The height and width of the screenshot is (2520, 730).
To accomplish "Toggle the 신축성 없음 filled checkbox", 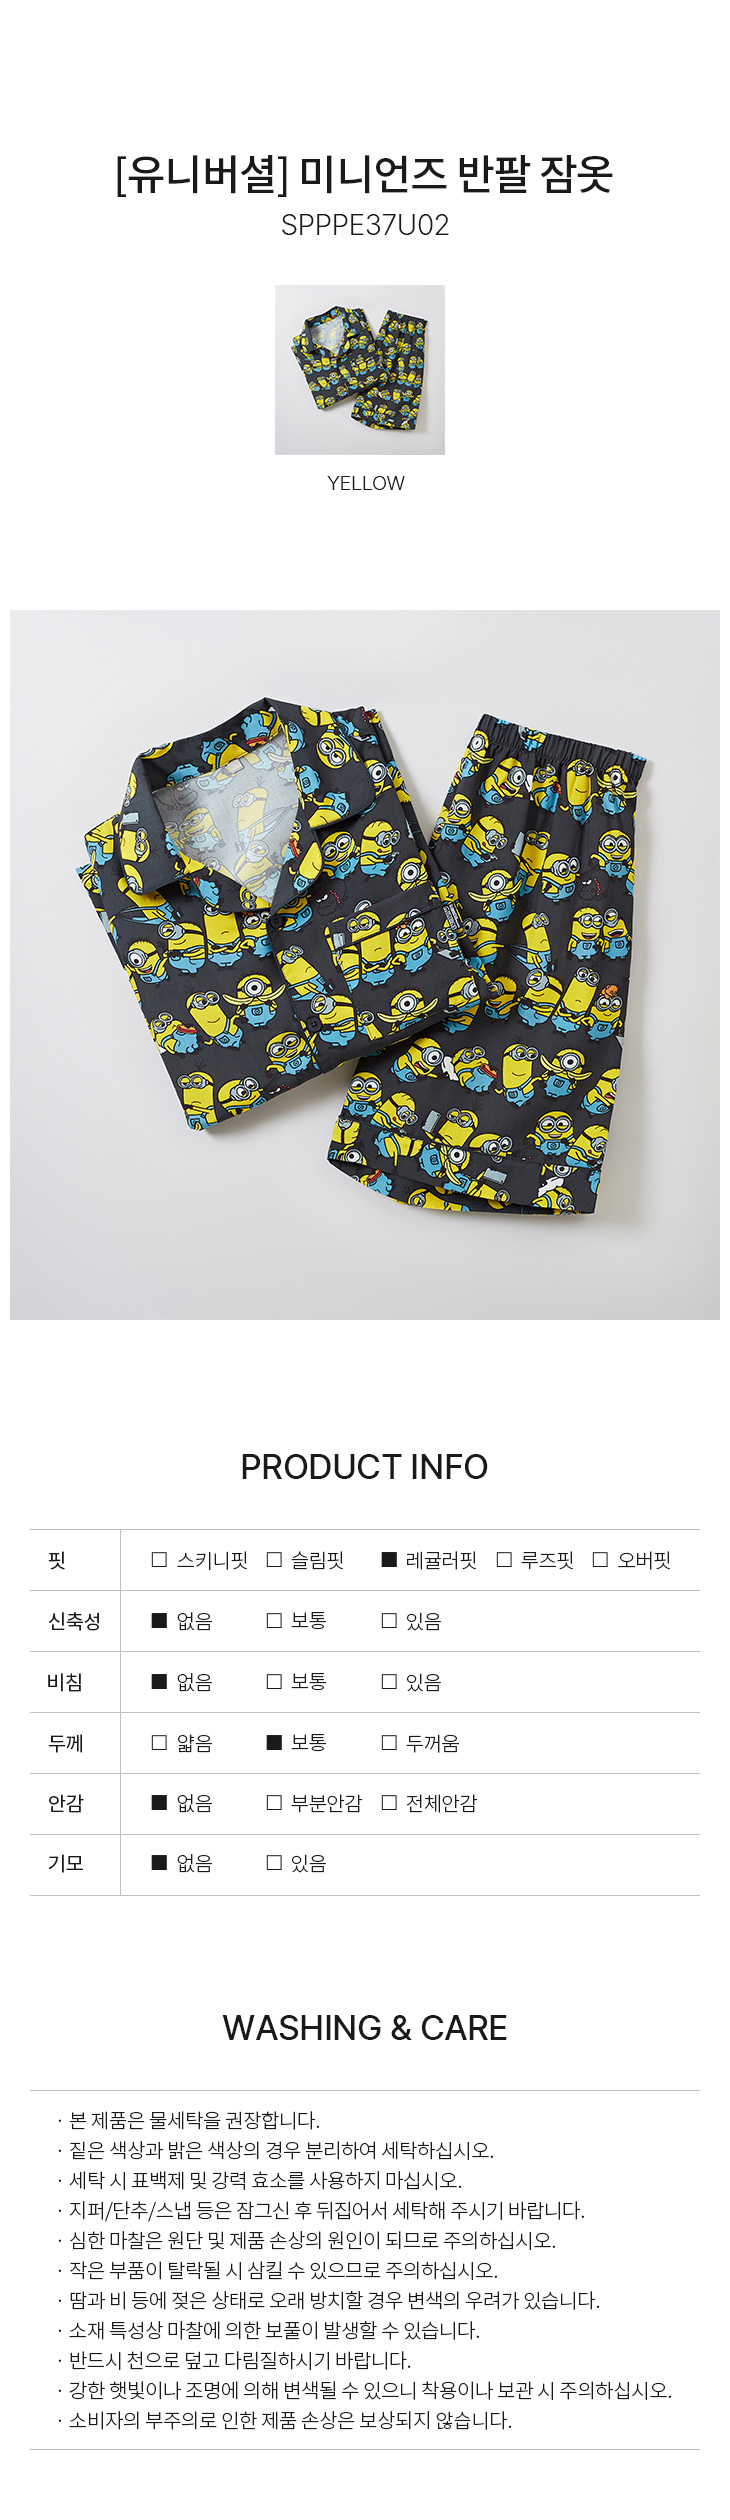I will coord(159,1621).
